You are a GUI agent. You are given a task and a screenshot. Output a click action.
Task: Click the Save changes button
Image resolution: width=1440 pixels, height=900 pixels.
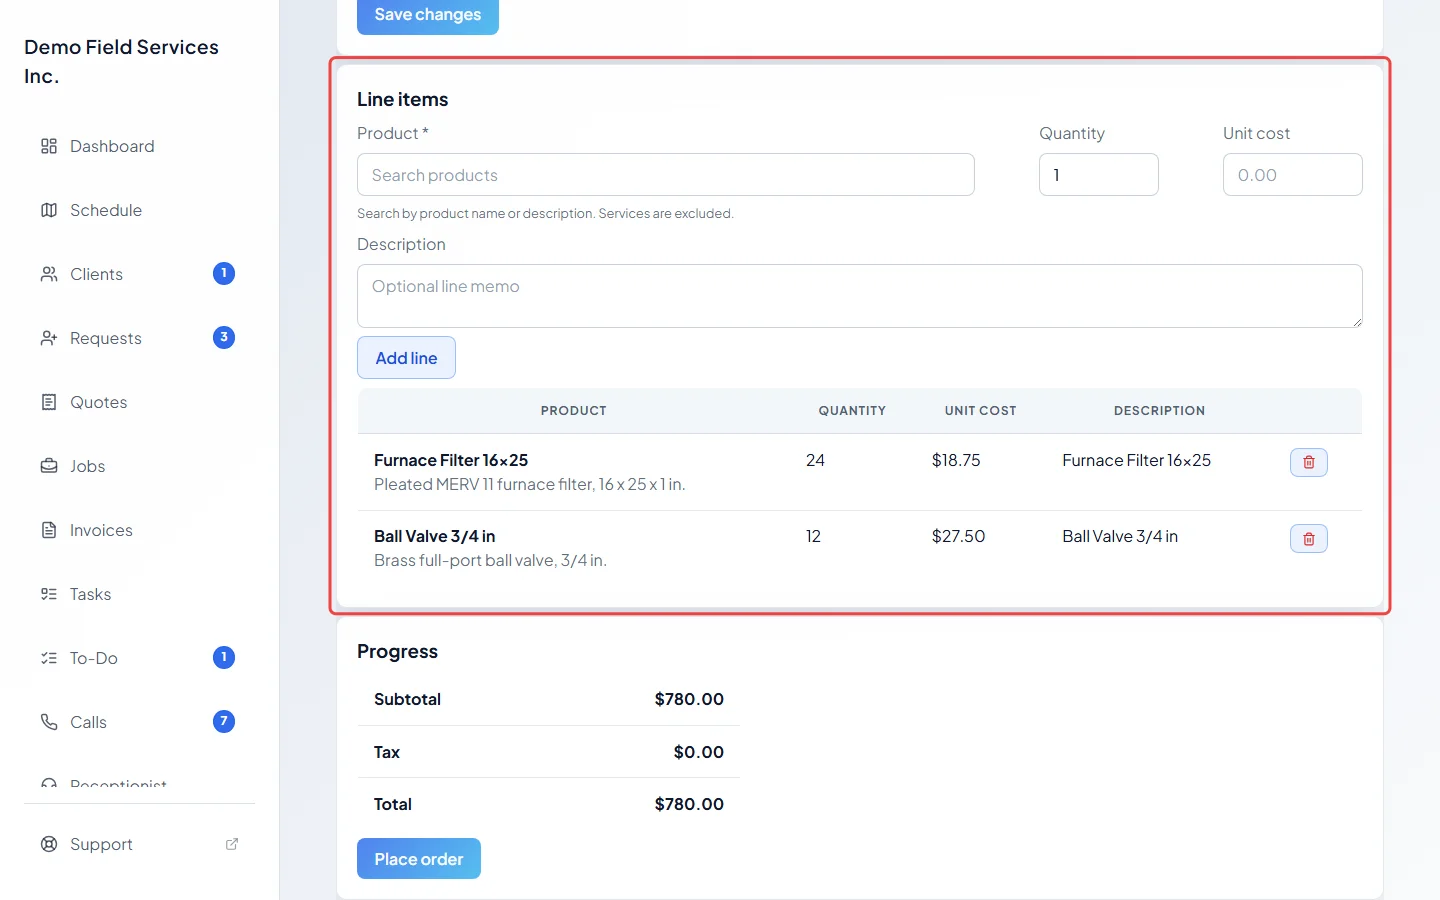point(428,15)
